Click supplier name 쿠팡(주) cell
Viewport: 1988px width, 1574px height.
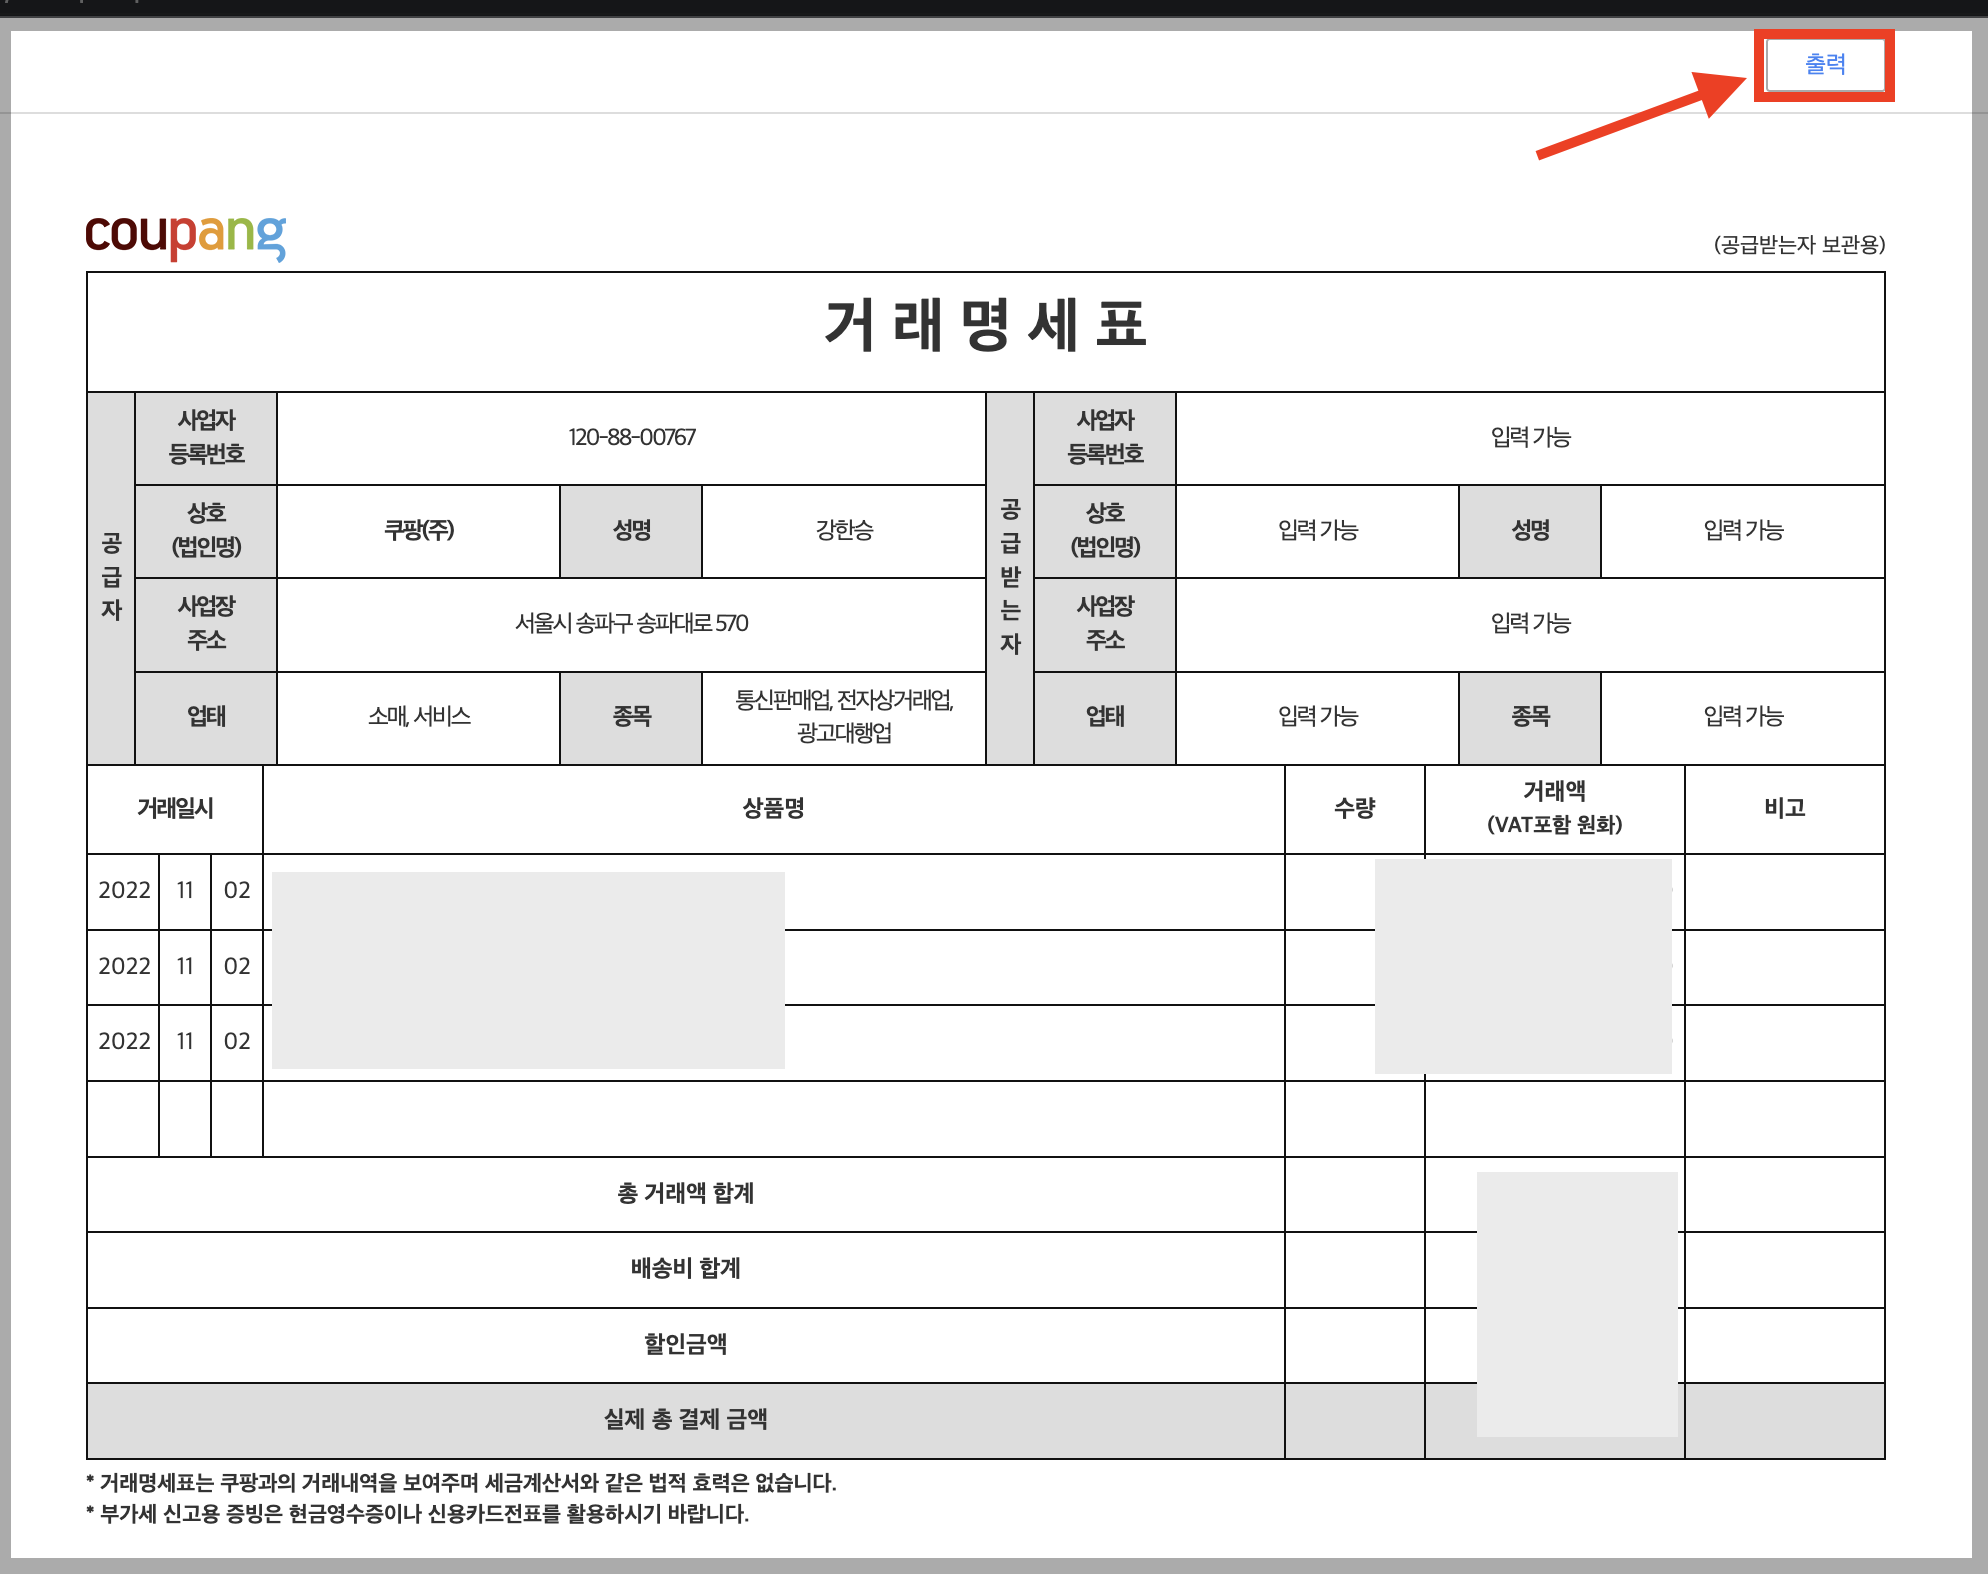(x=418, y=530)
